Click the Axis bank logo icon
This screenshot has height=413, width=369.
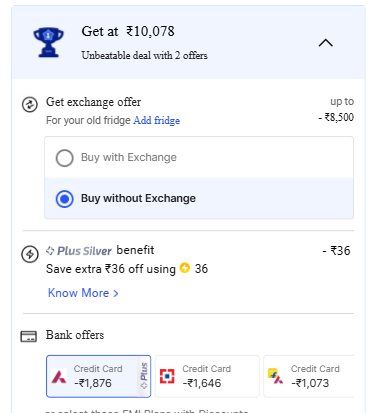coord(59,377)
